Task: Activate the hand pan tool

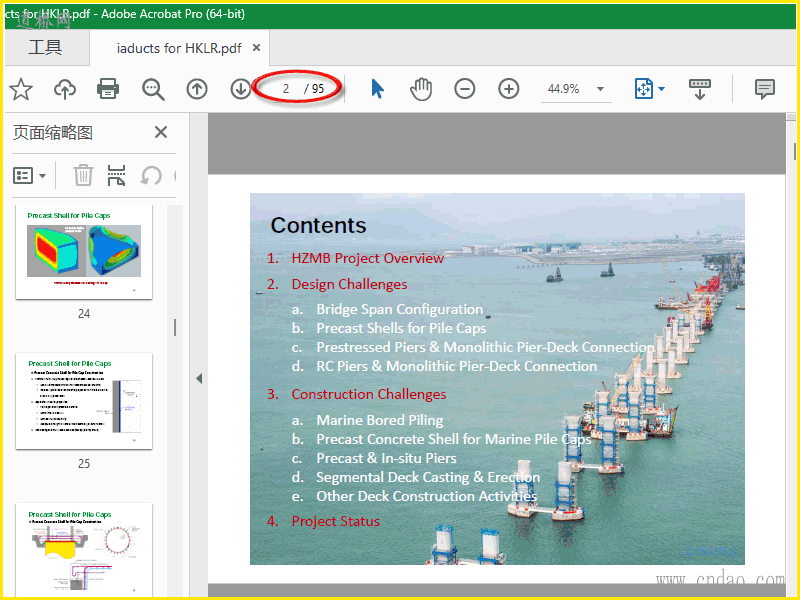Action: (421, 89)
